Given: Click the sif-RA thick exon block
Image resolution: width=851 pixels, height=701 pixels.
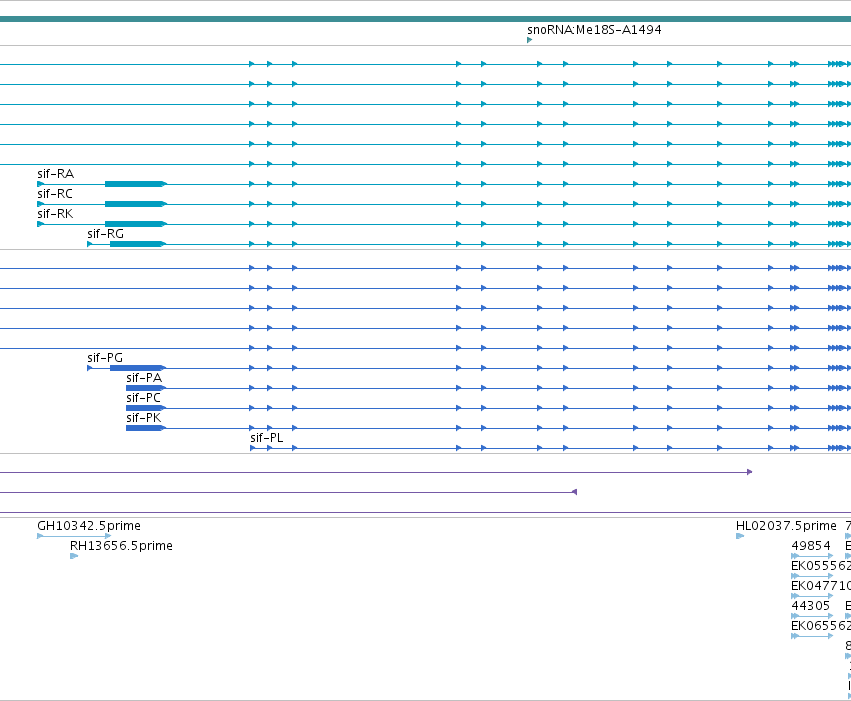Looking at the screenshot, I should coord(135,184).
